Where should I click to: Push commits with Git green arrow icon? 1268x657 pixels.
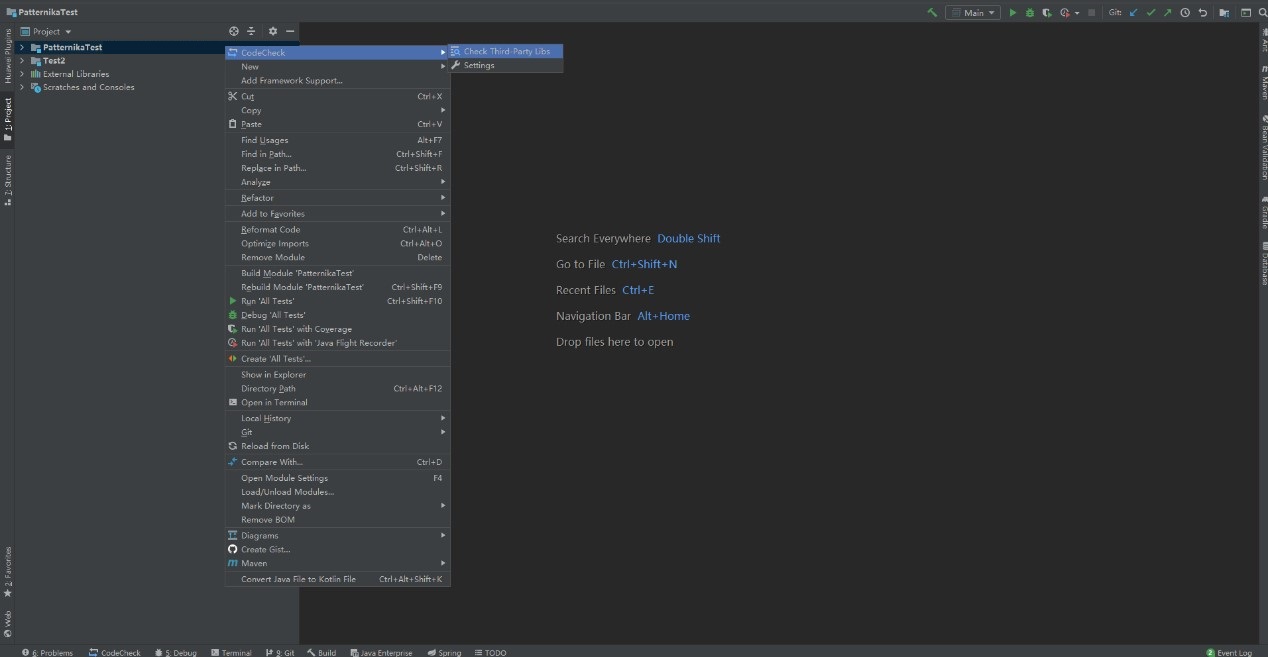click(x=1167, y=13)
